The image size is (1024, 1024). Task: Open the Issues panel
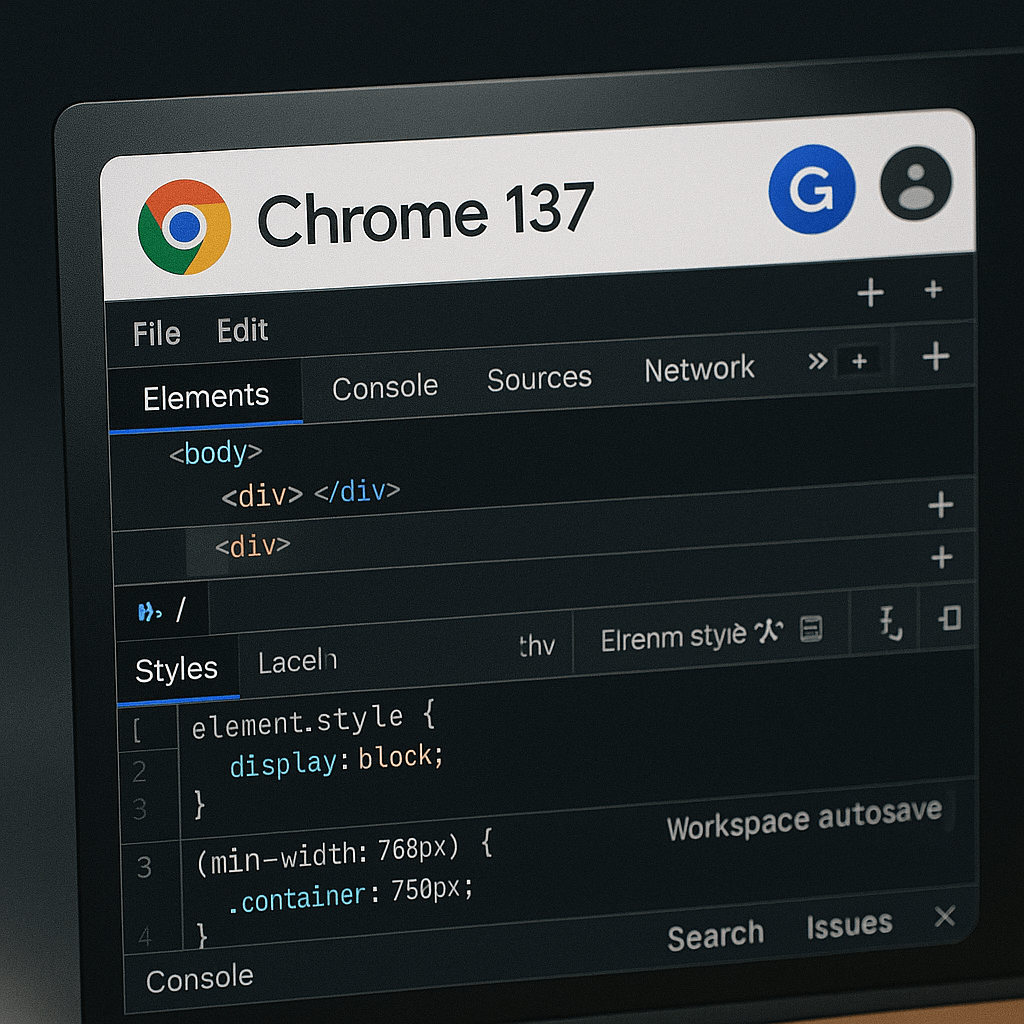[x=849, y=923]
